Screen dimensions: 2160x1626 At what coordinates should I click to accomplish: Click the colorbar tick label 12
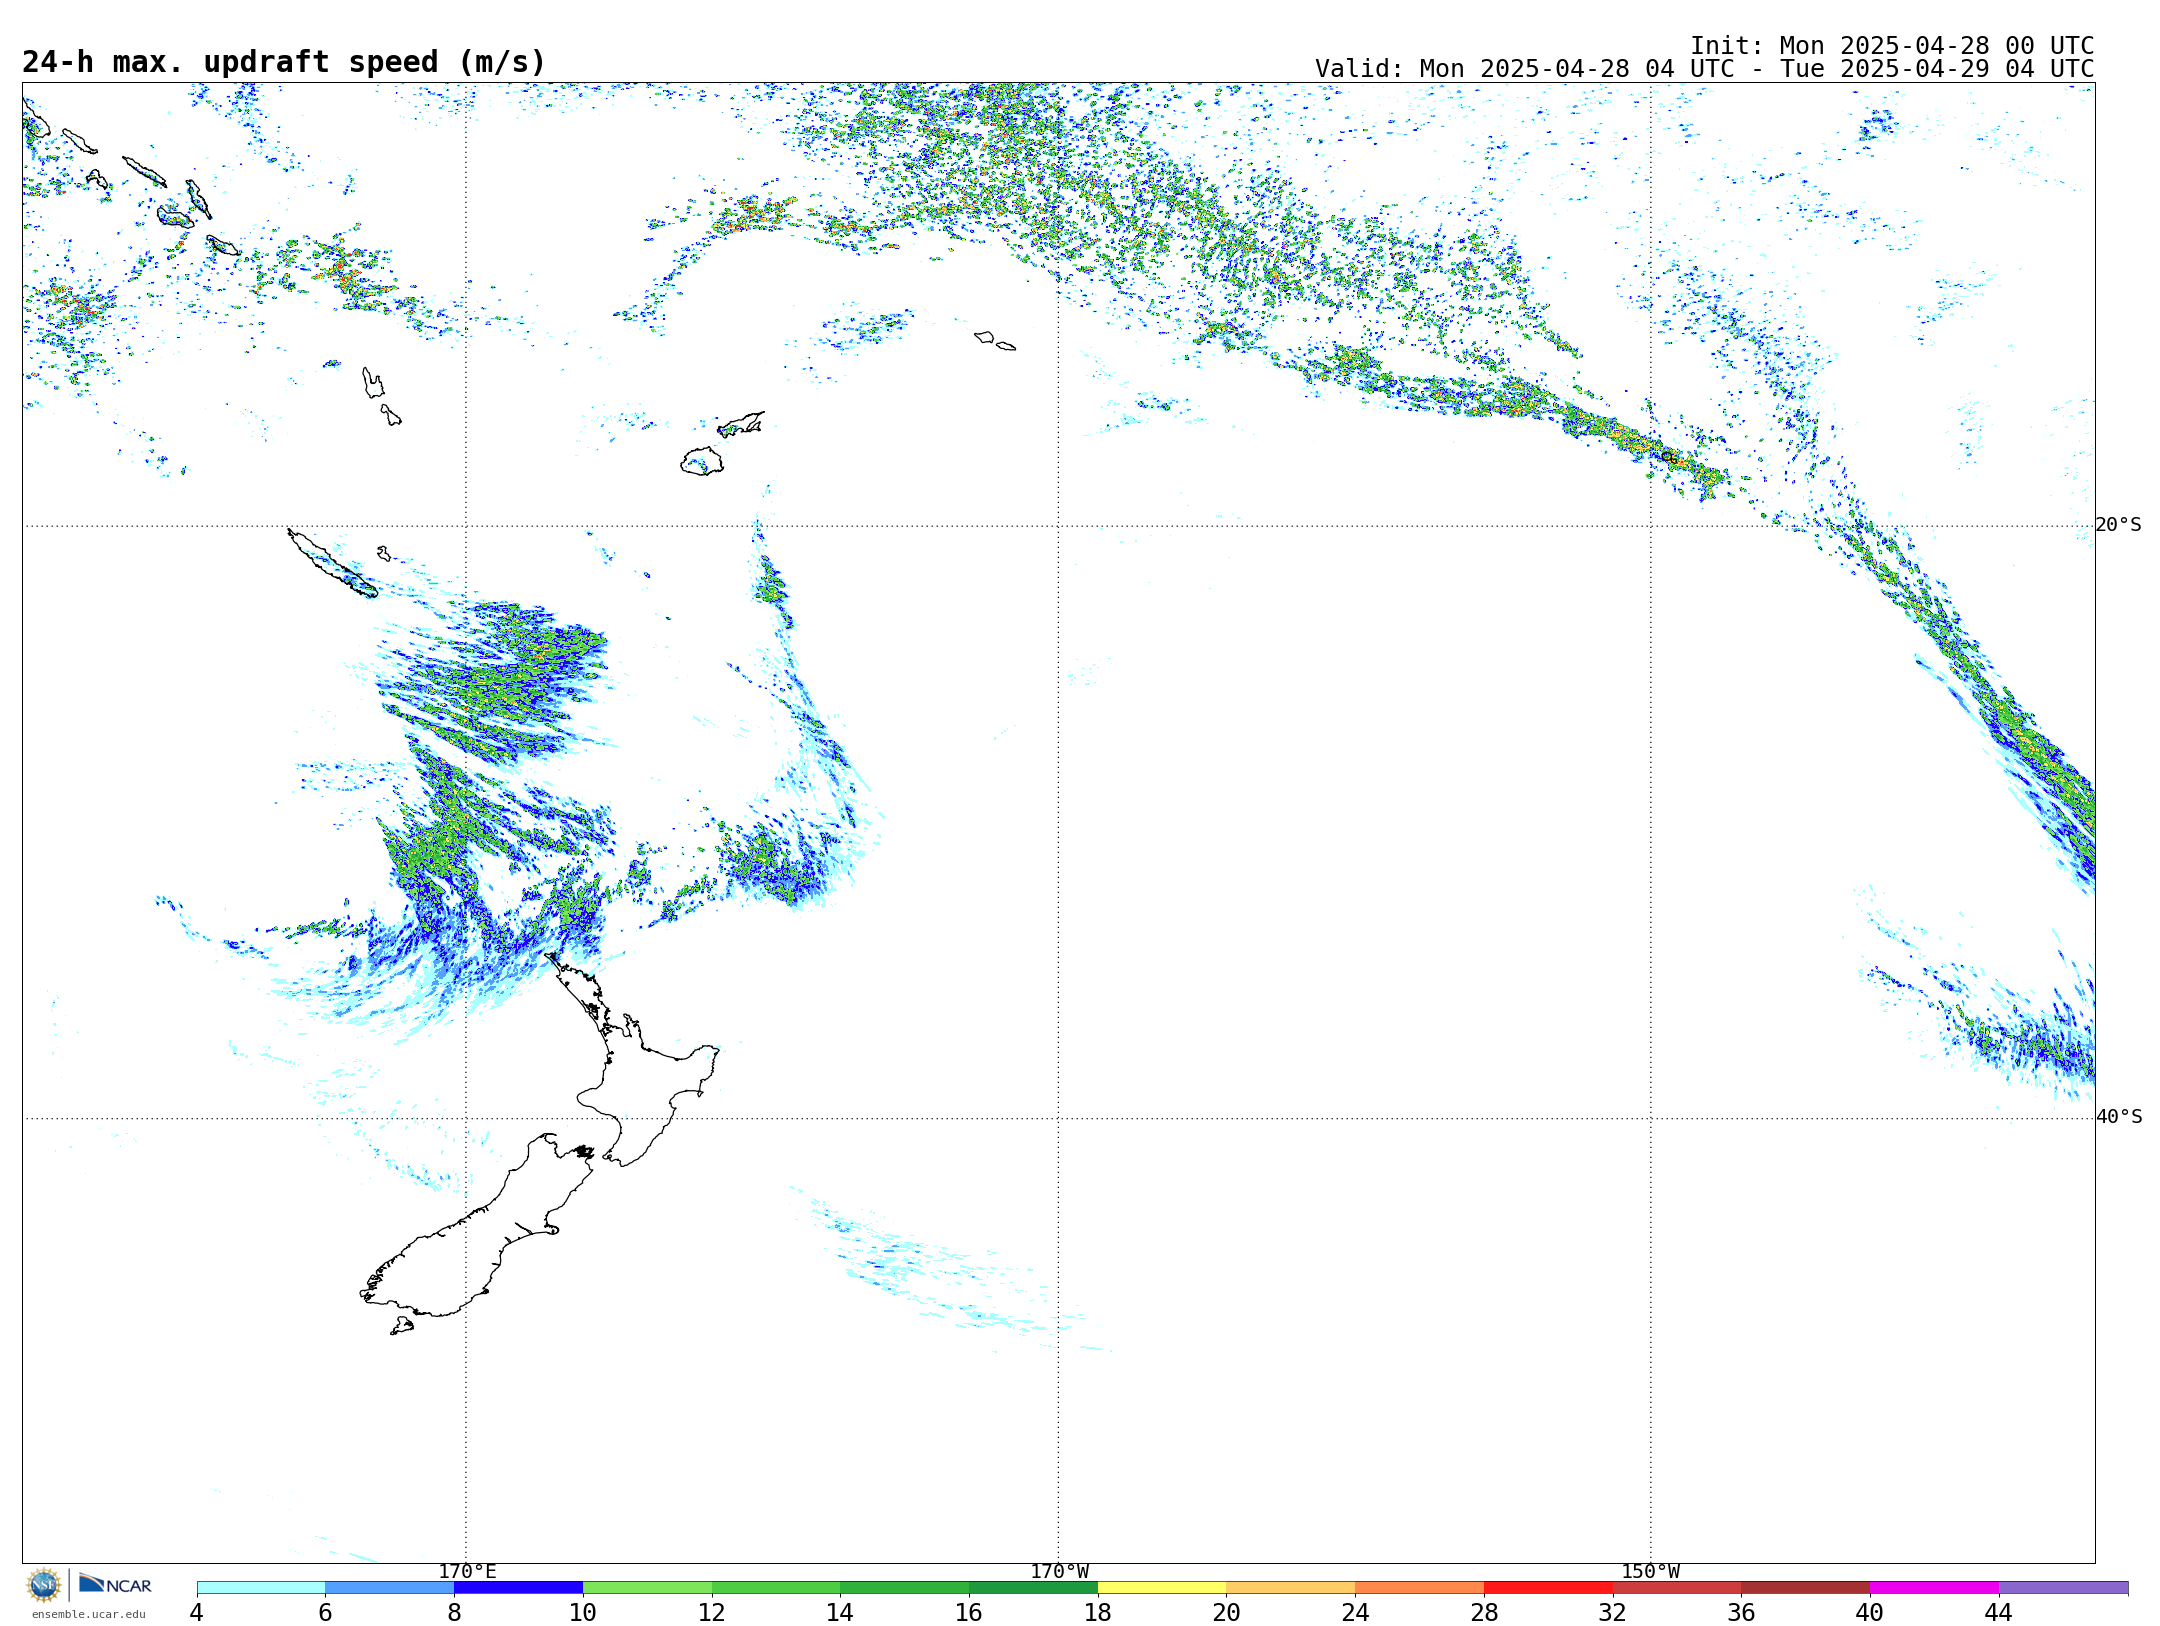[712, 1612]
